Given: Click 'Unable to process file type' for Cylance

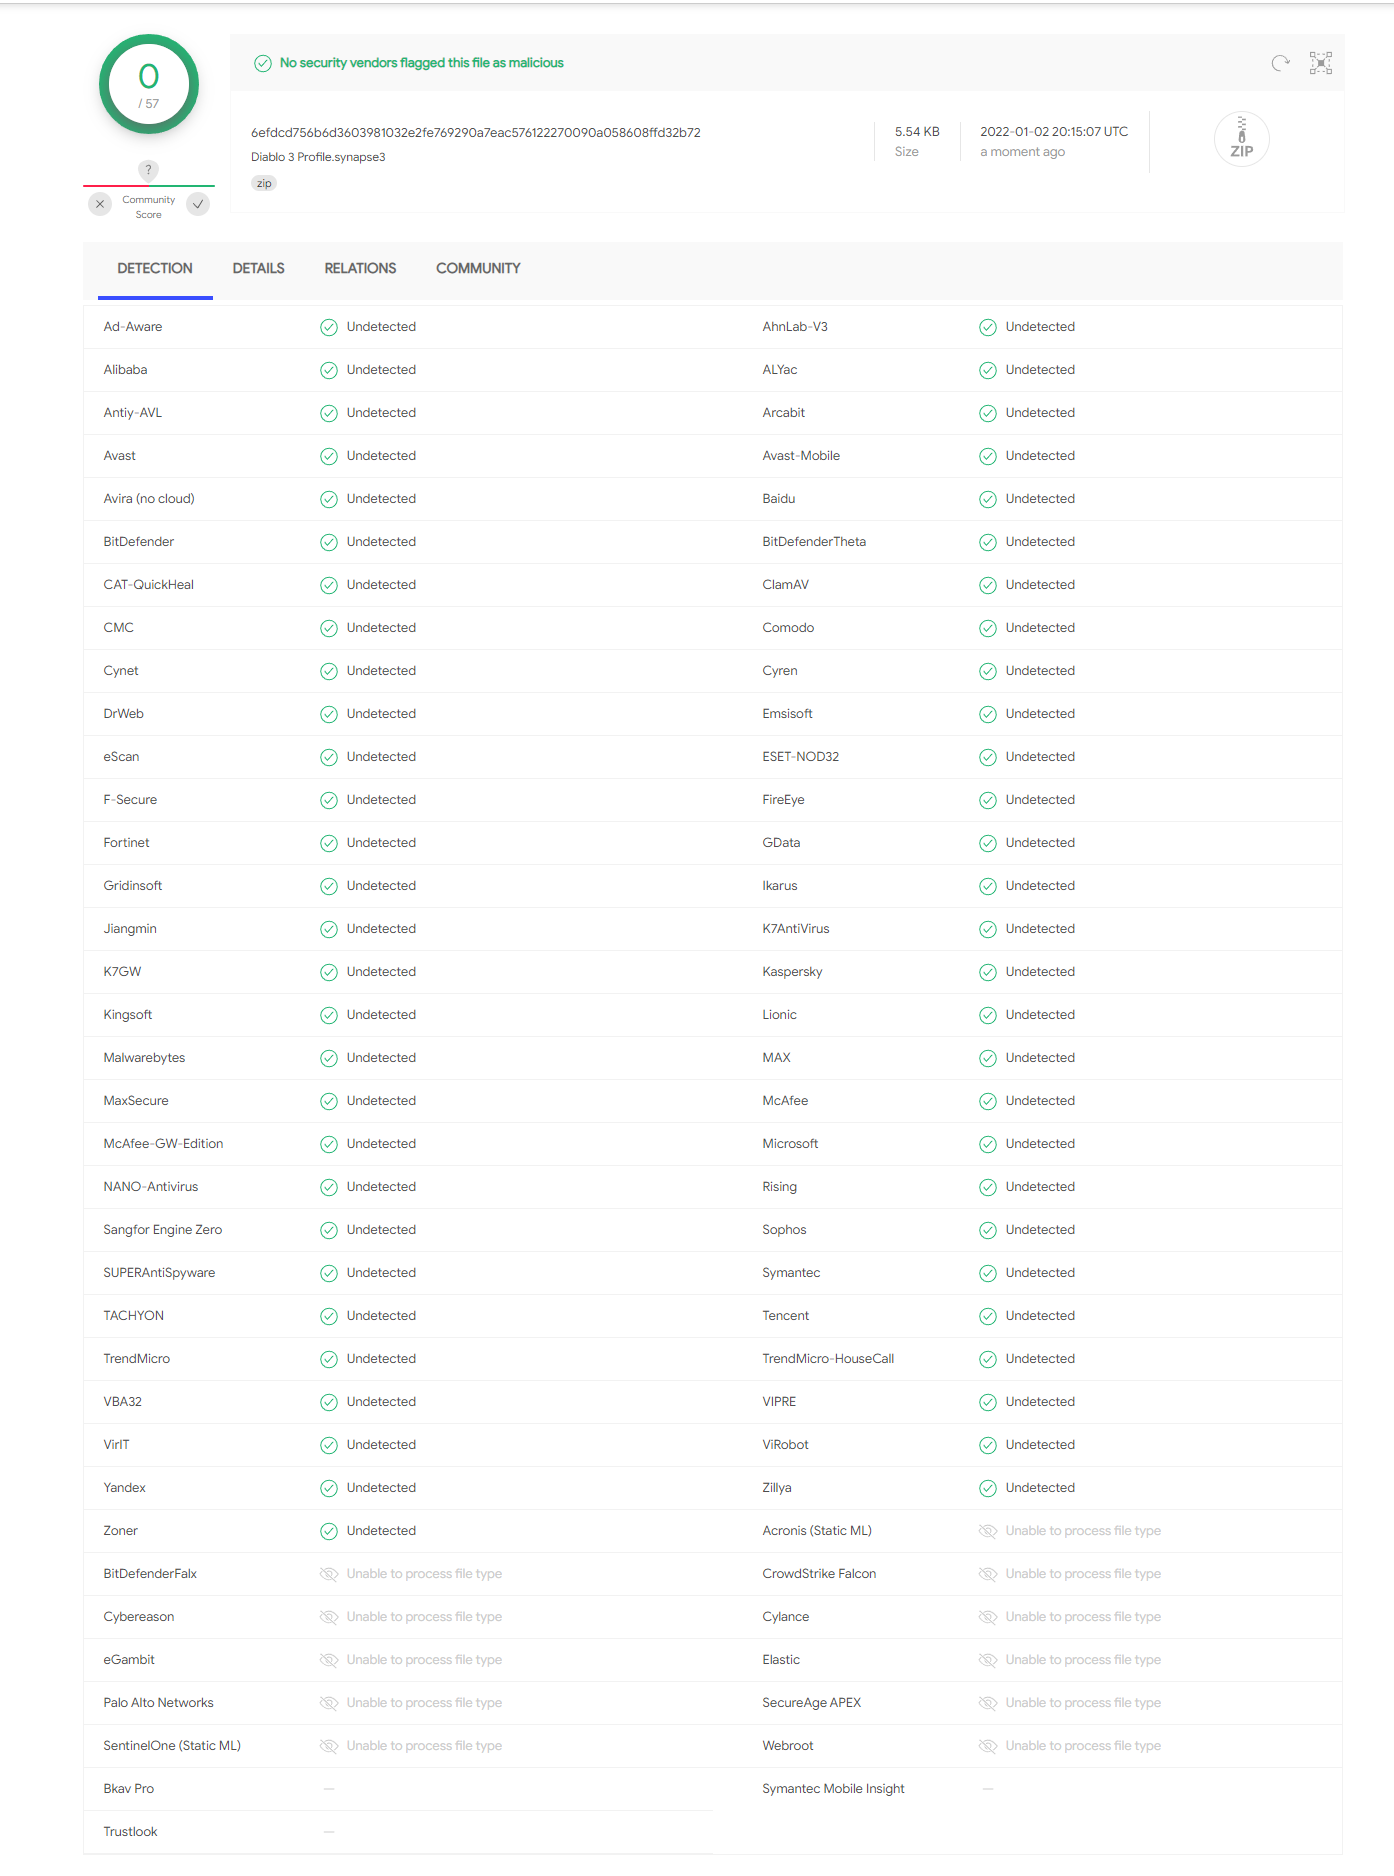Looking at the screenshot, I should (x=1083, y=1617).
